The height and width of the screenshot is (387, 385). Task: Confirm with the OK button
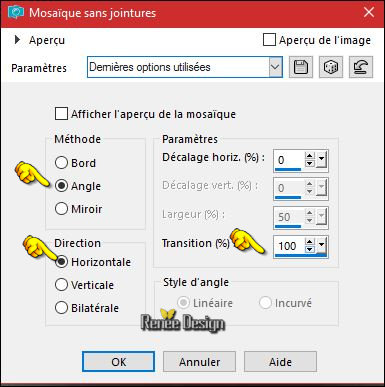[x=118, y=362]
